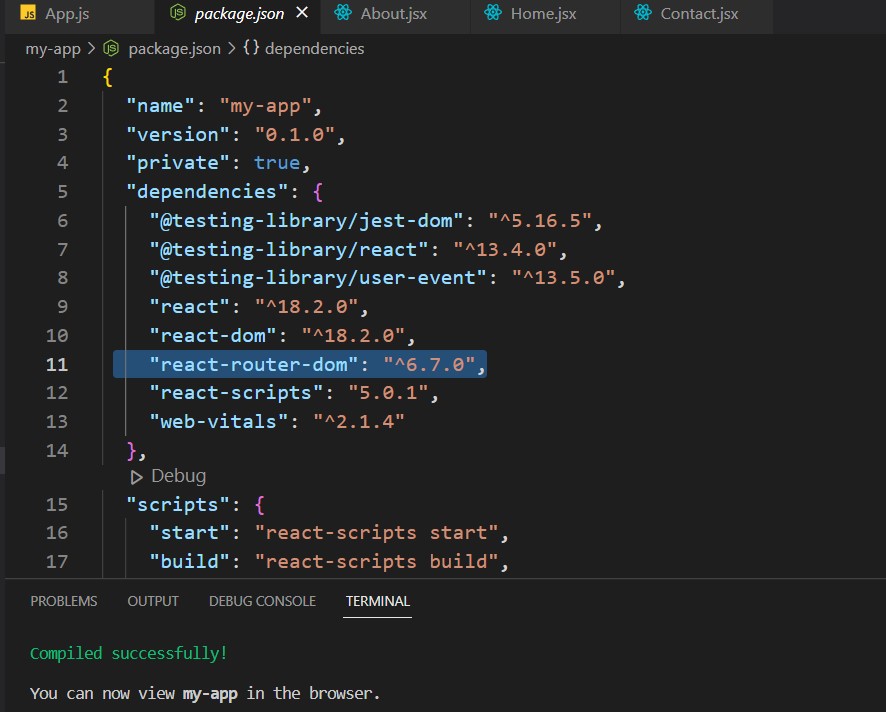Click the React icon on Contact.jsx tab

pos(643,14)
